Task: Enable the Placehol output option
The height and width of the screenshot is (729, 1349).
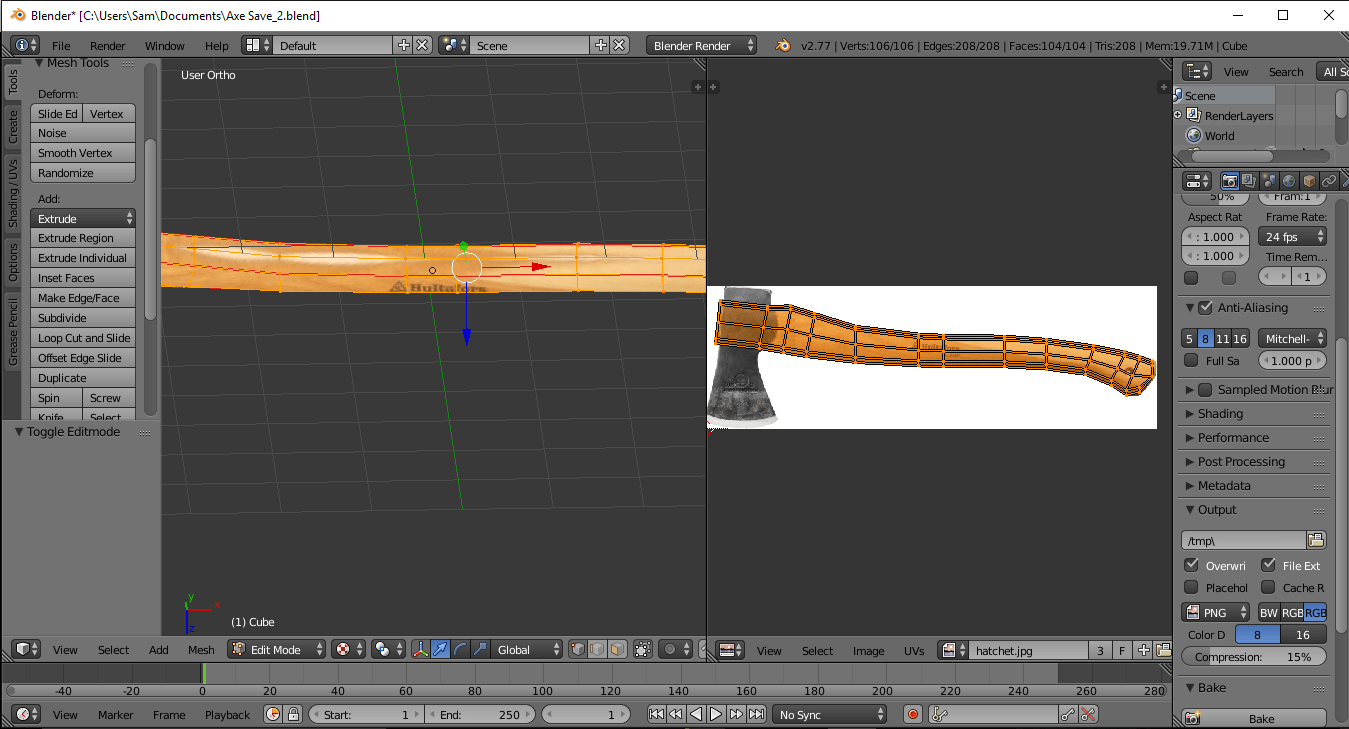Action: pos(1190,587)
